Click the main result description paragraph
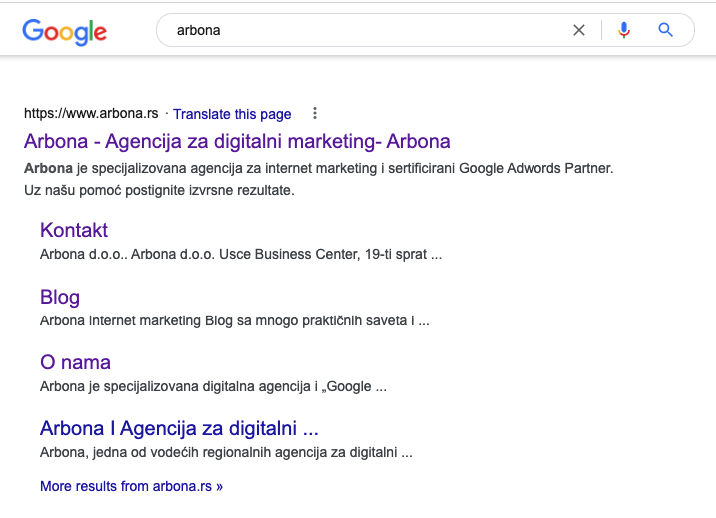 [319, 179]
